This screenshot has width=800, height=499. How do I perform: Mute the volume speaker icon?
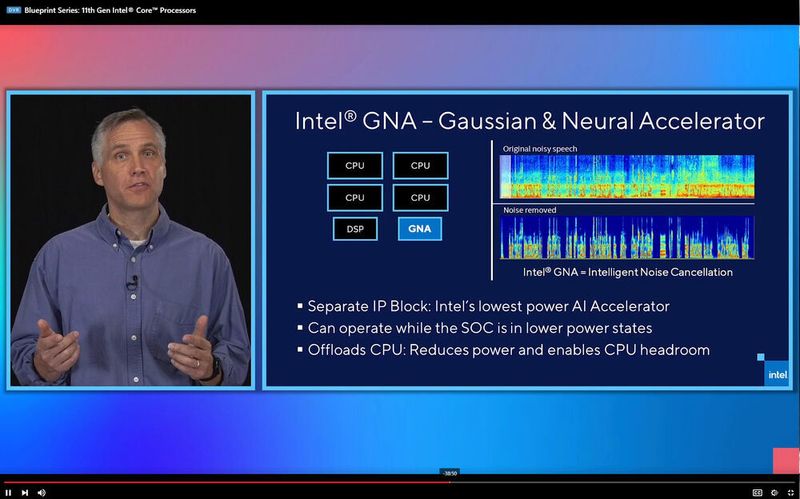(42, 492)
